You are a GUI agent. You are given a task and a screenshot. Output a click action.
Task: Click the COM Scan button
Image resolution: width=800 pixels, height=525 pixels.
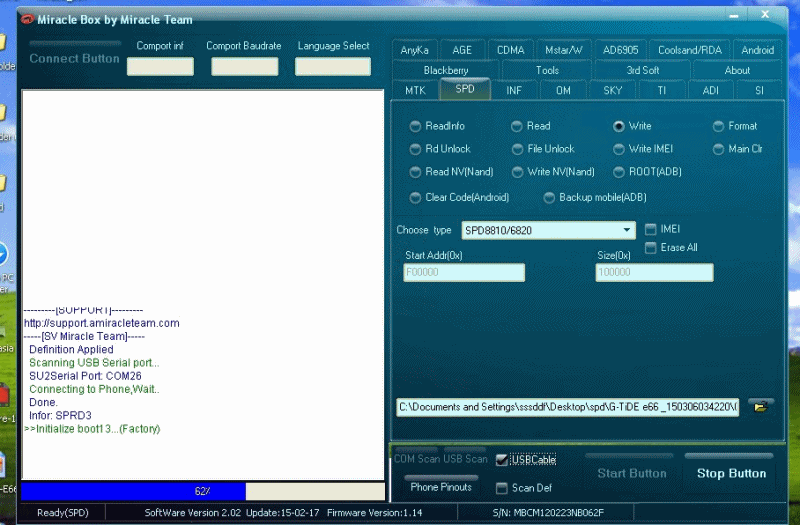(x=417, y=457)
